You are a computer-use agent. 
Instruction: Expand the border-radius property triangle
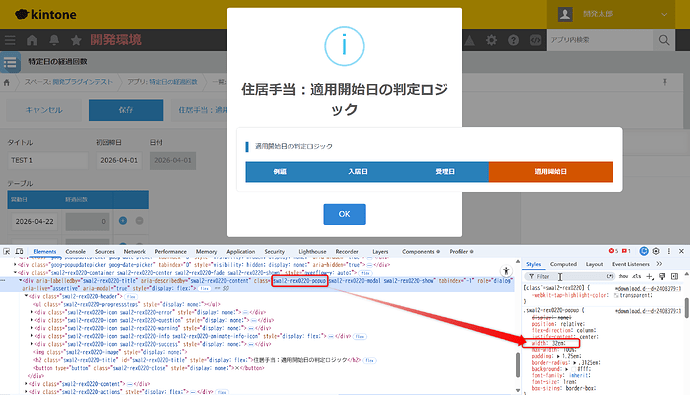click(575, 362)
